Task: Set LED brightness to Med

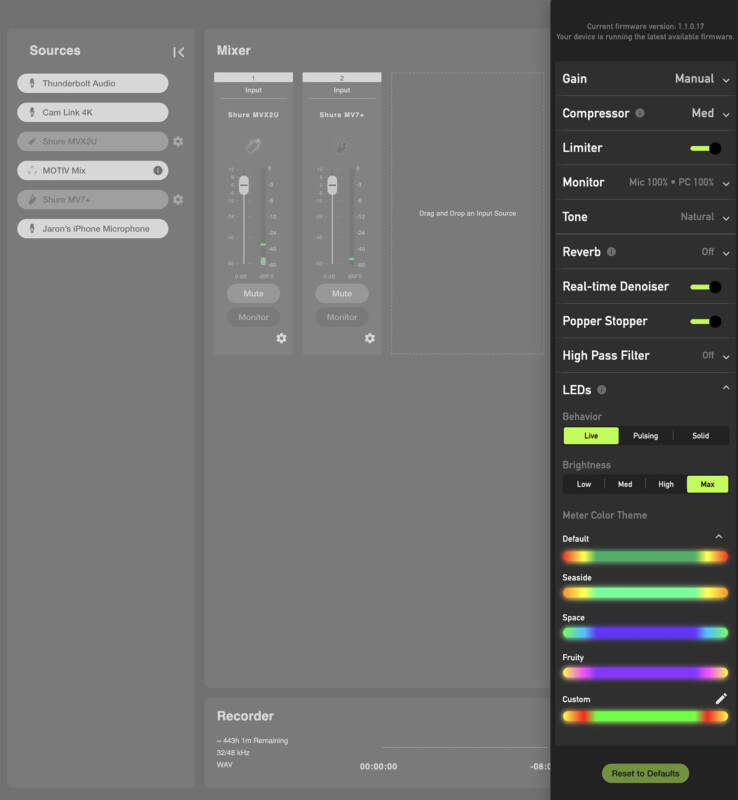Action: click(x=625, y=484)
